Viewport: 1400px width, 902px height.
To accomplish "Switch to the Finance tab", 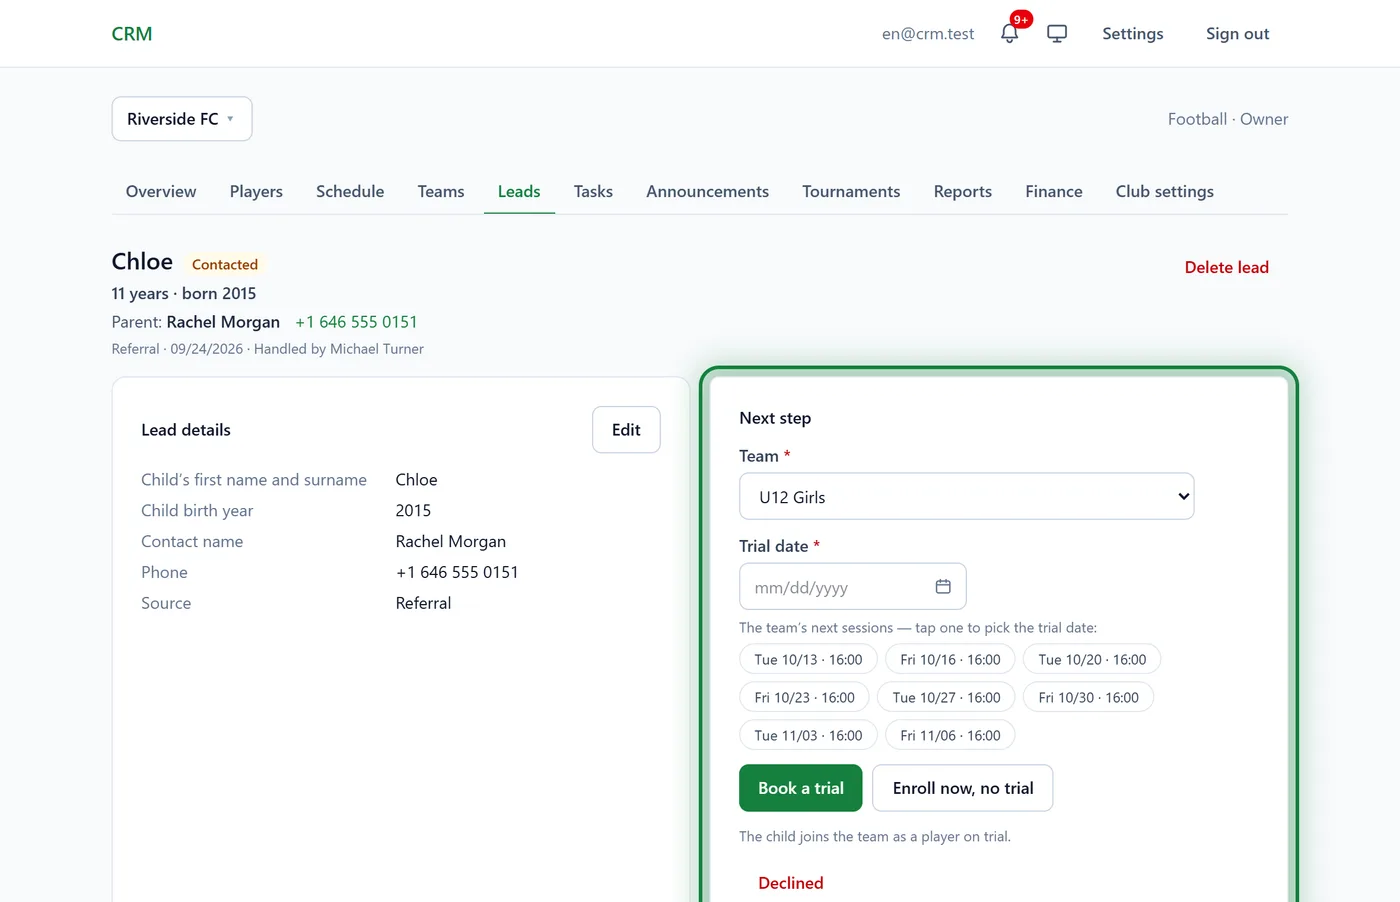I will click(1054, 191).
